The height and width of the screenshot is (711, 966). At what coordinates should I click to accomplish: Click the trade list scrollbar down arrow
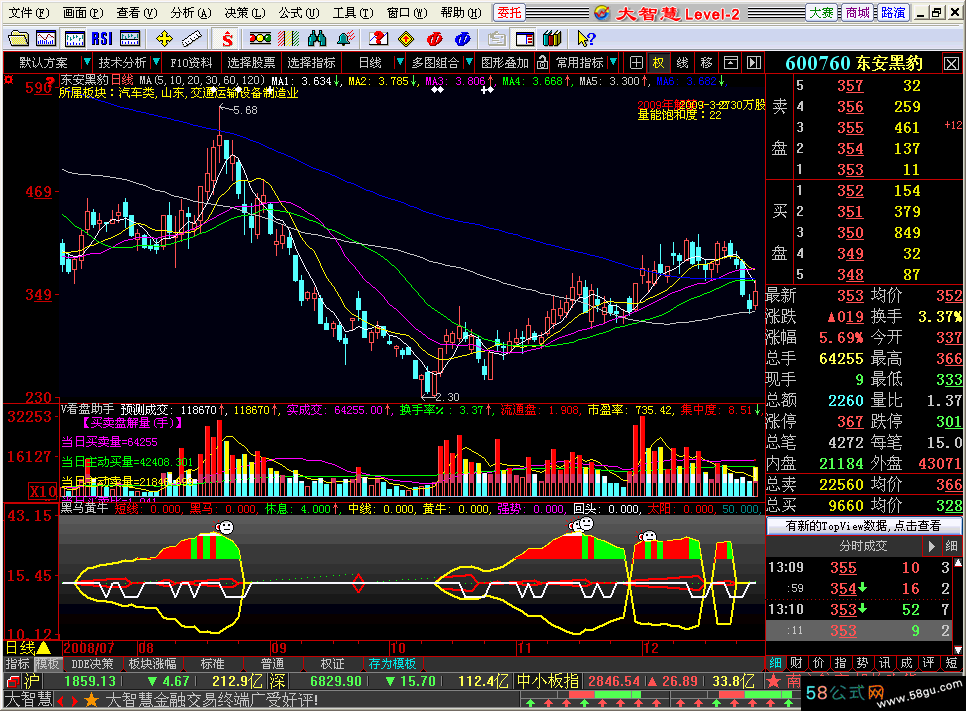point(958,649)
